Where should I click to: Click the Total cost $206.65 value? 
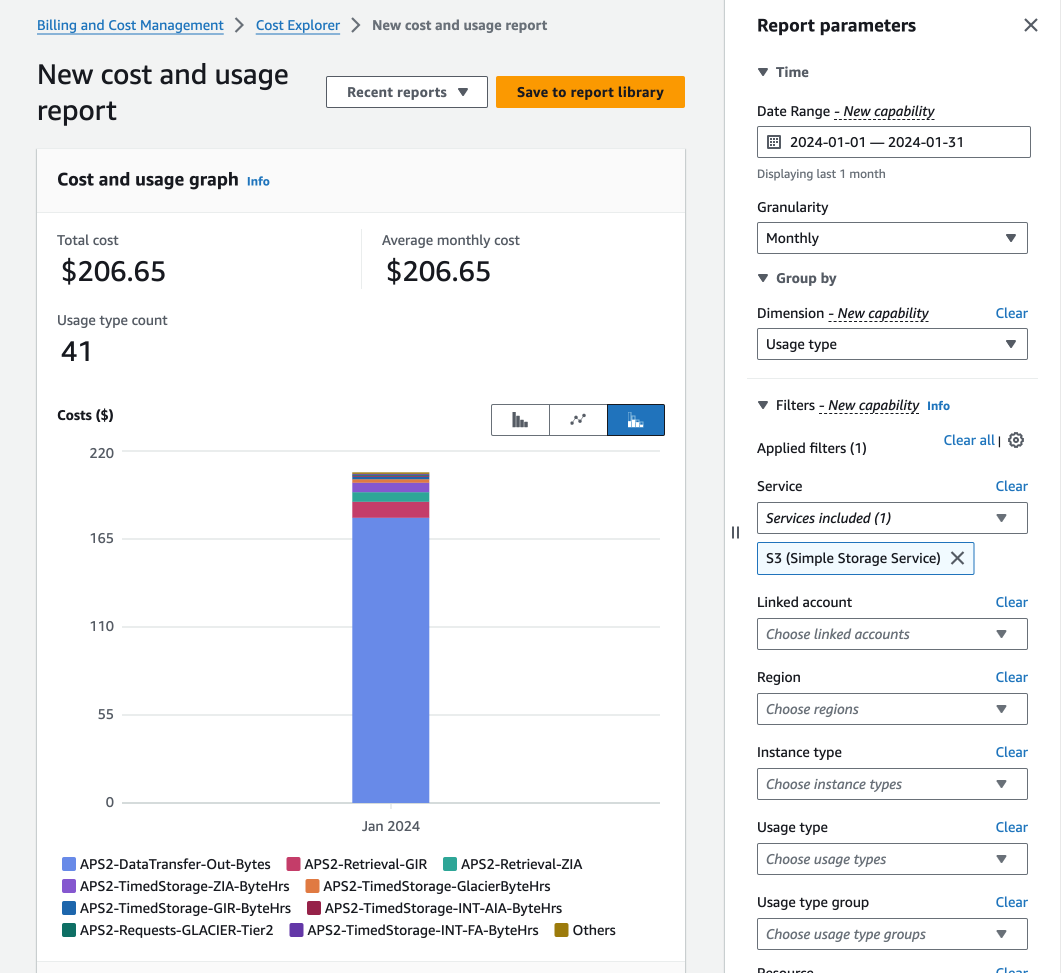[x=113, y=272]
